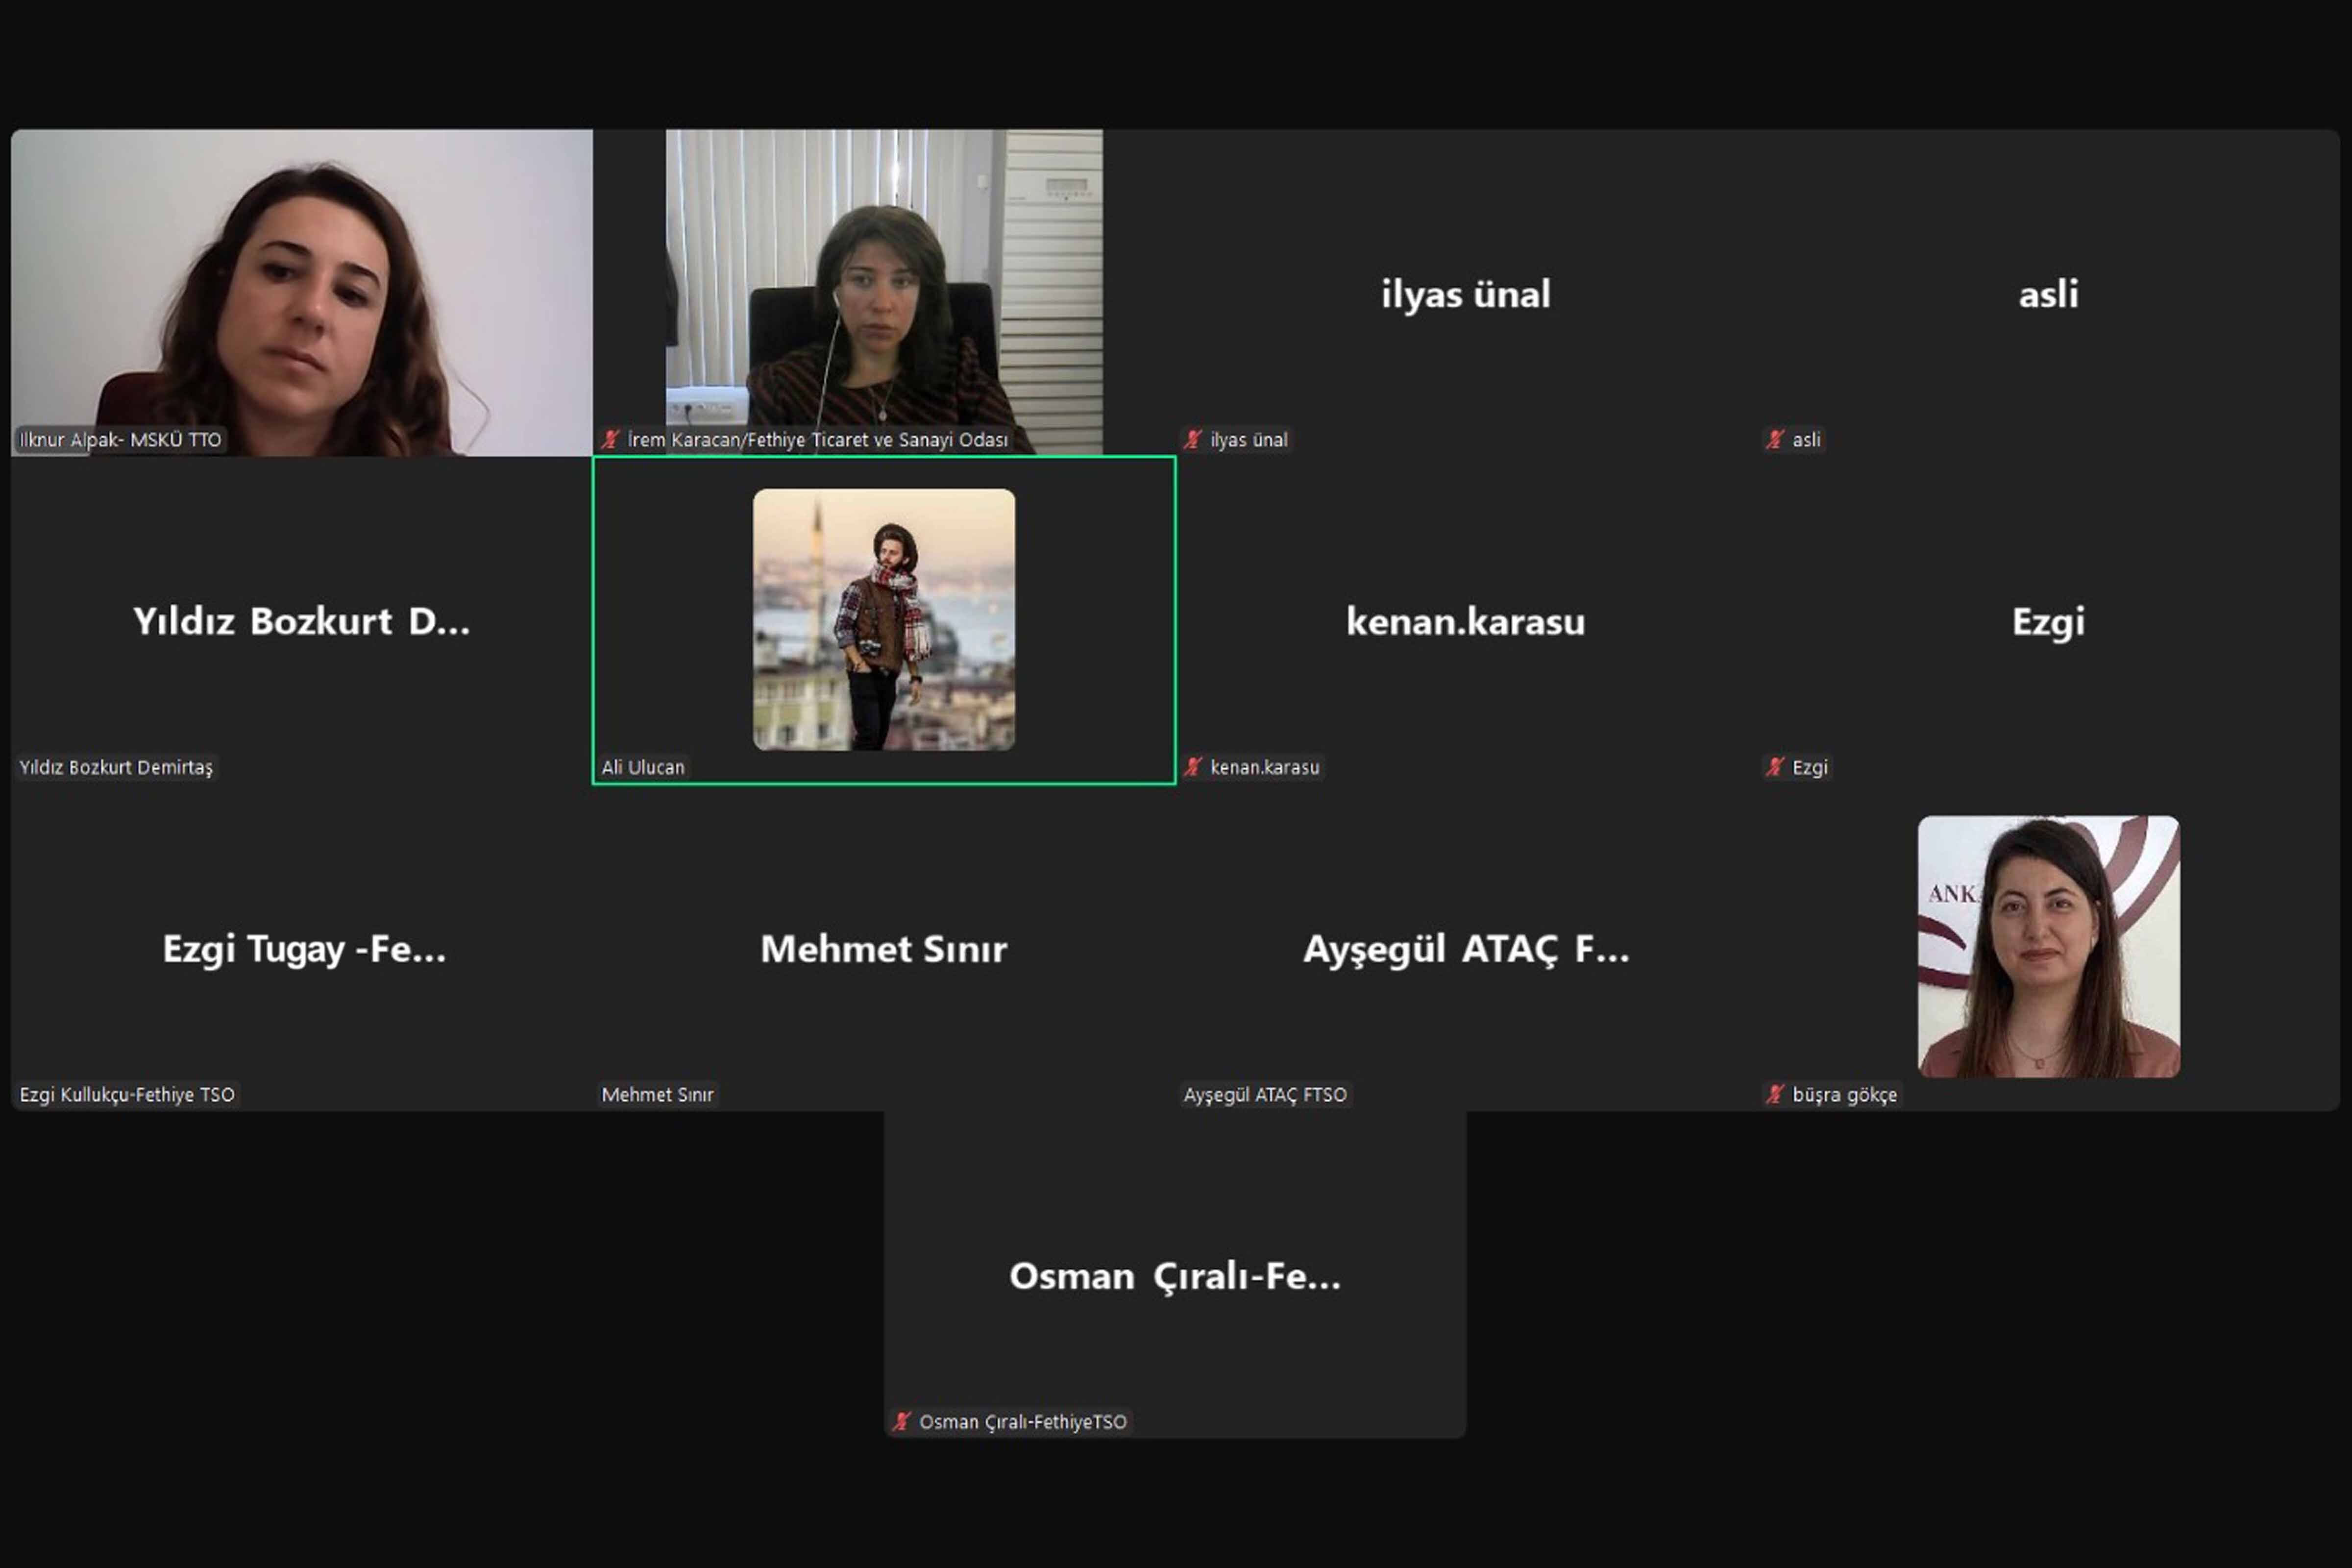
Task: Click büşra gökçe's profile photo
Action: (x=2048, y=946)
